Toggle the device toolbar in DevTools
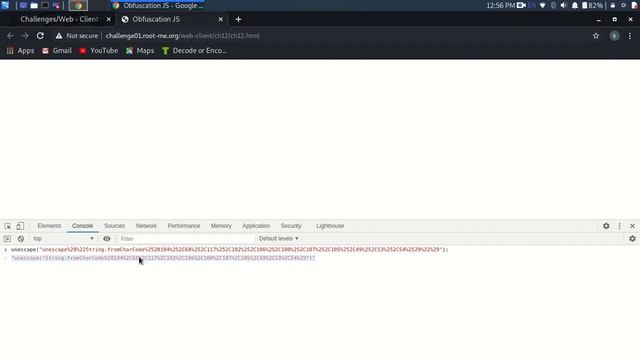The height and width of the screenshot is (360, 640). [x=20, y=226]
